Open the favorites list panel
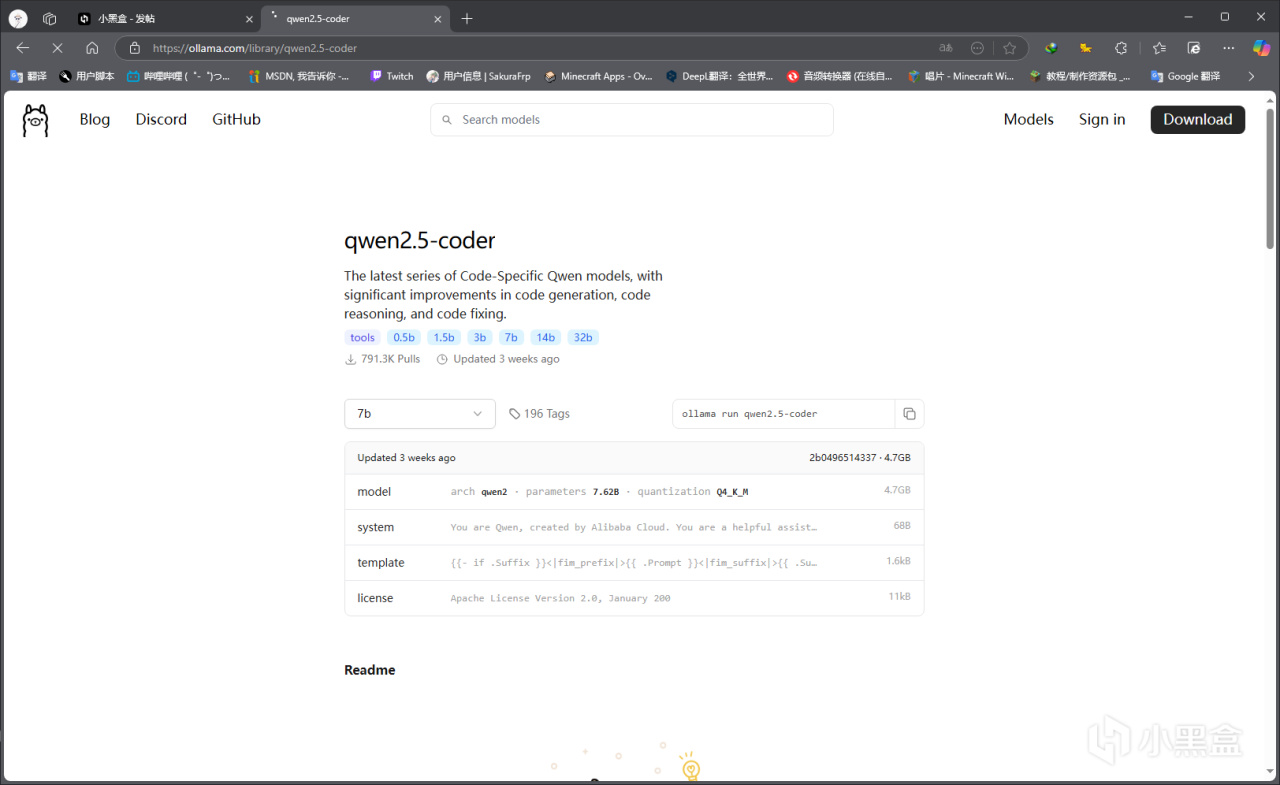 1159,48
